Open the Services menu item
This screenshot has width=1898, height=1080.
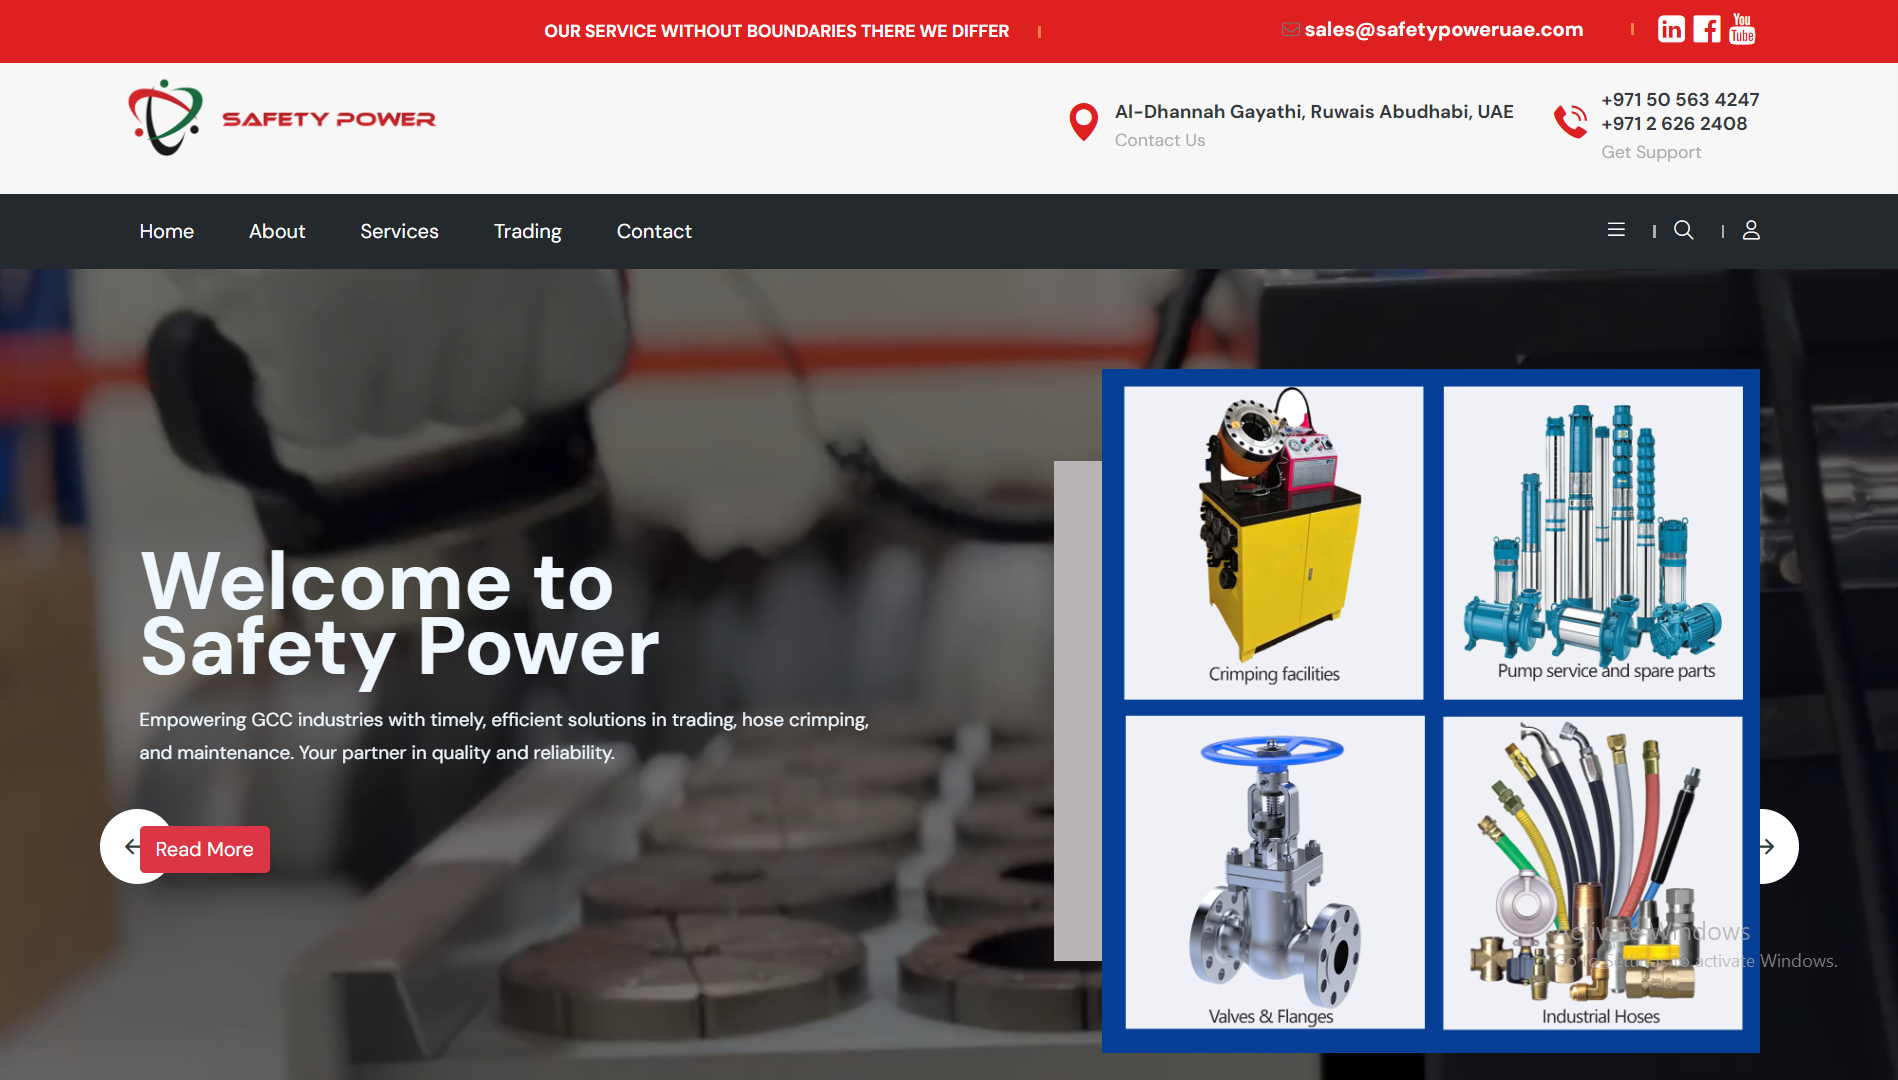[399, 231]
